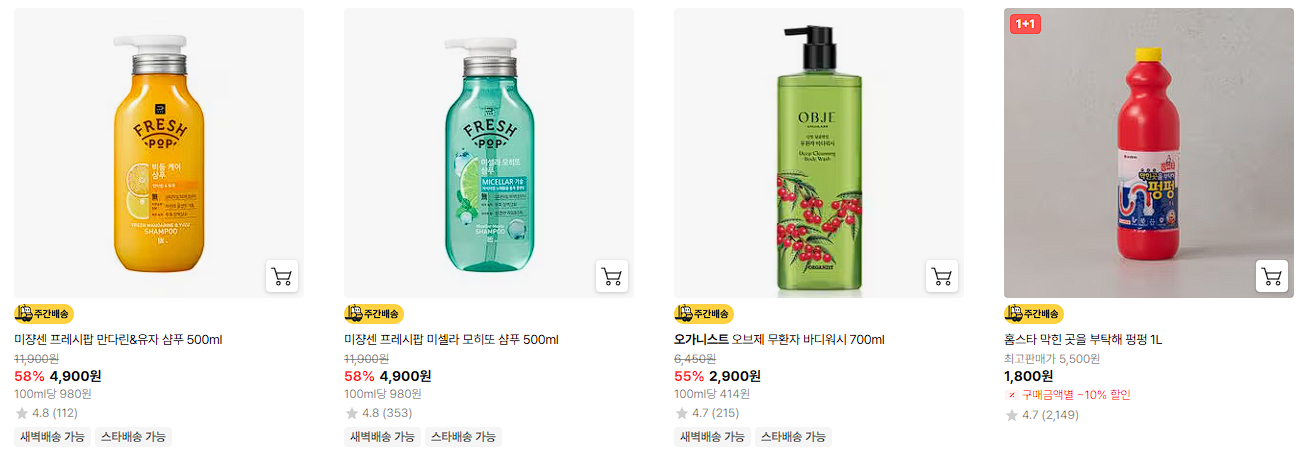
Task: Add Mandarin & Yuja shampoo to cart
Action: (282, 276)
